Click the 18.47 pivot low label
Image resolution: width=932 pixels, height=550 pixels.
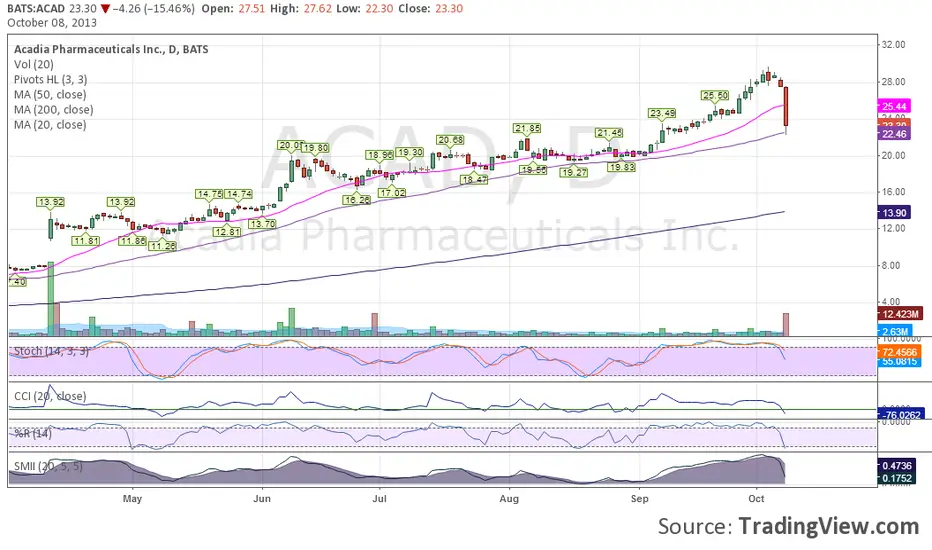pos(474,179)
